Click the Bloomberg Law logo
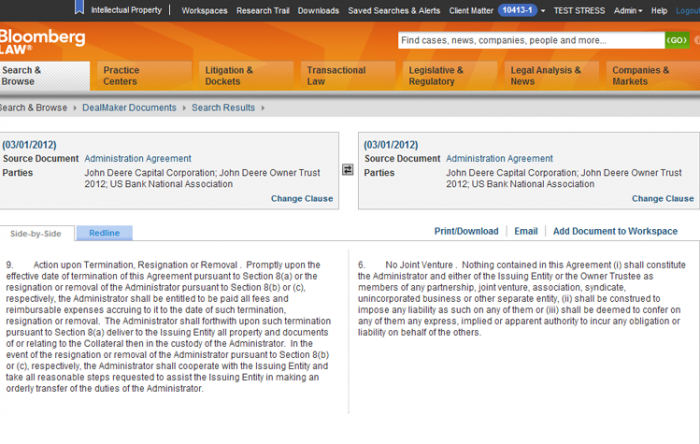700x444 pixels. (28, 41)
